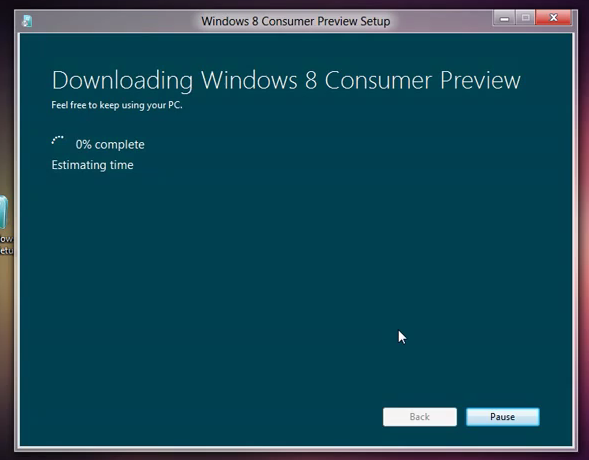Click "Feel free to keep using your PC." text

(117, 105)
